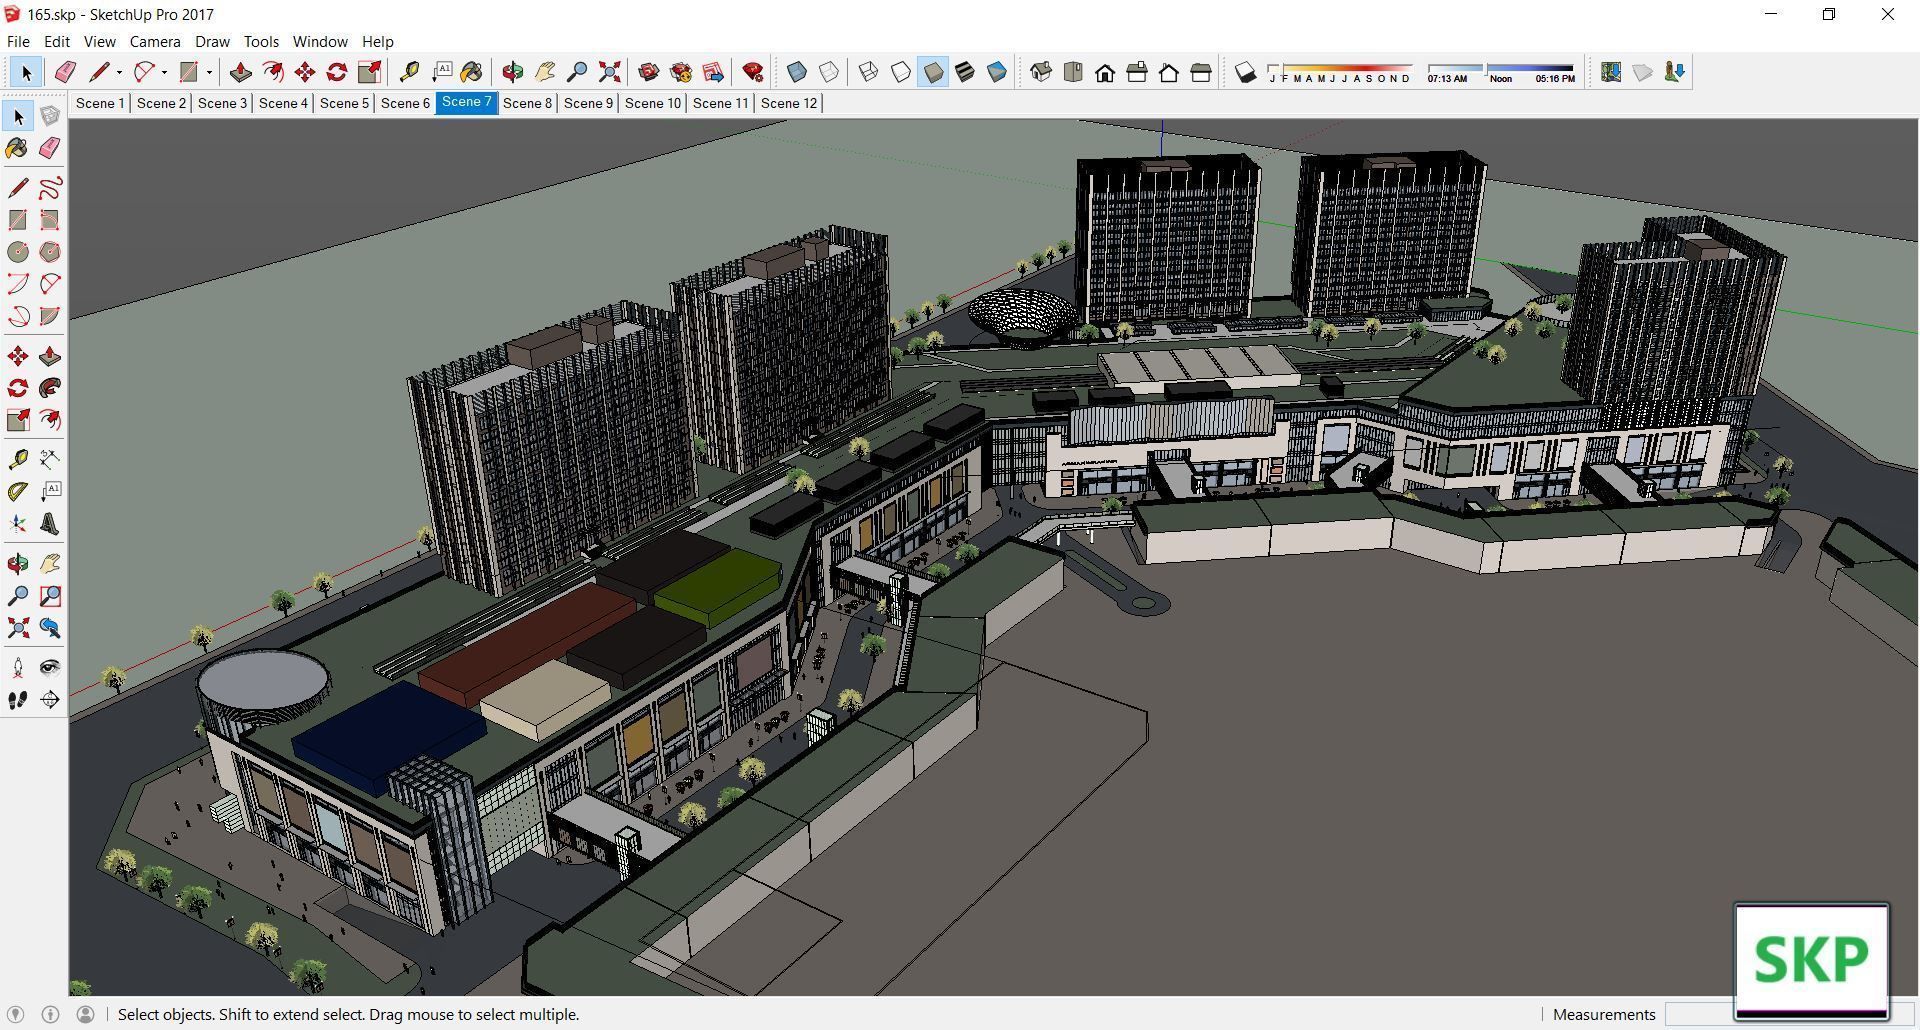Open the Window menu
Viewport: 1920px width, 1030px height.
[320, 42]
